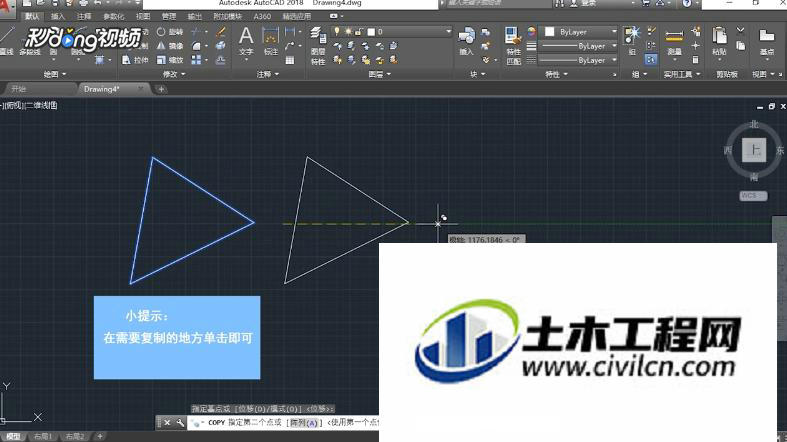Switch to the A360 ribbon tab

262,17
